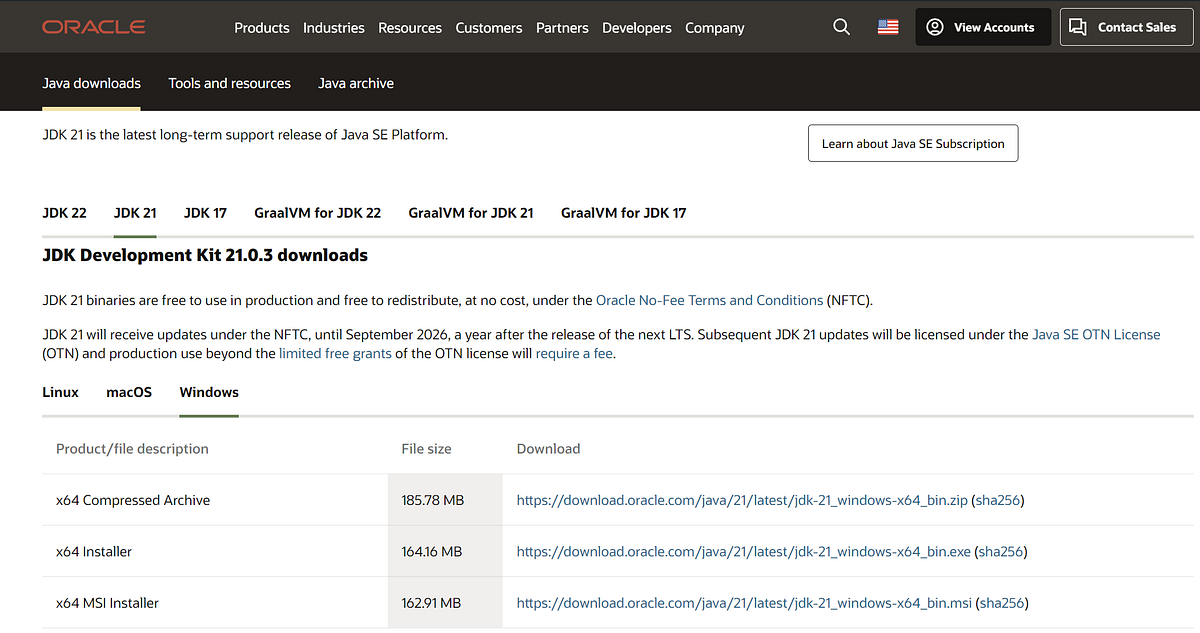Click the US flag country selector
This screenshot has width=1200, height=633.
pos(888,27)
